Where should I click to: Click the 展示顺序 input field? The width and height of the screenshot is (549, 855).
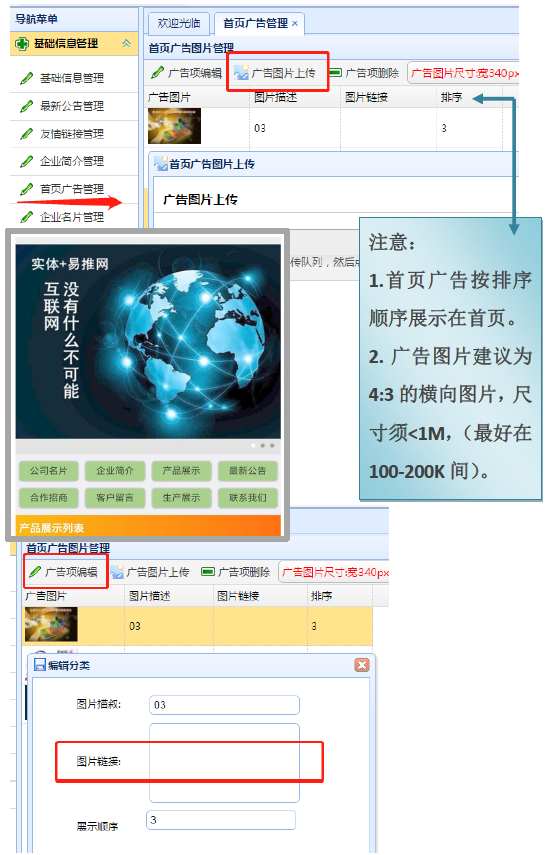[221, 820]
